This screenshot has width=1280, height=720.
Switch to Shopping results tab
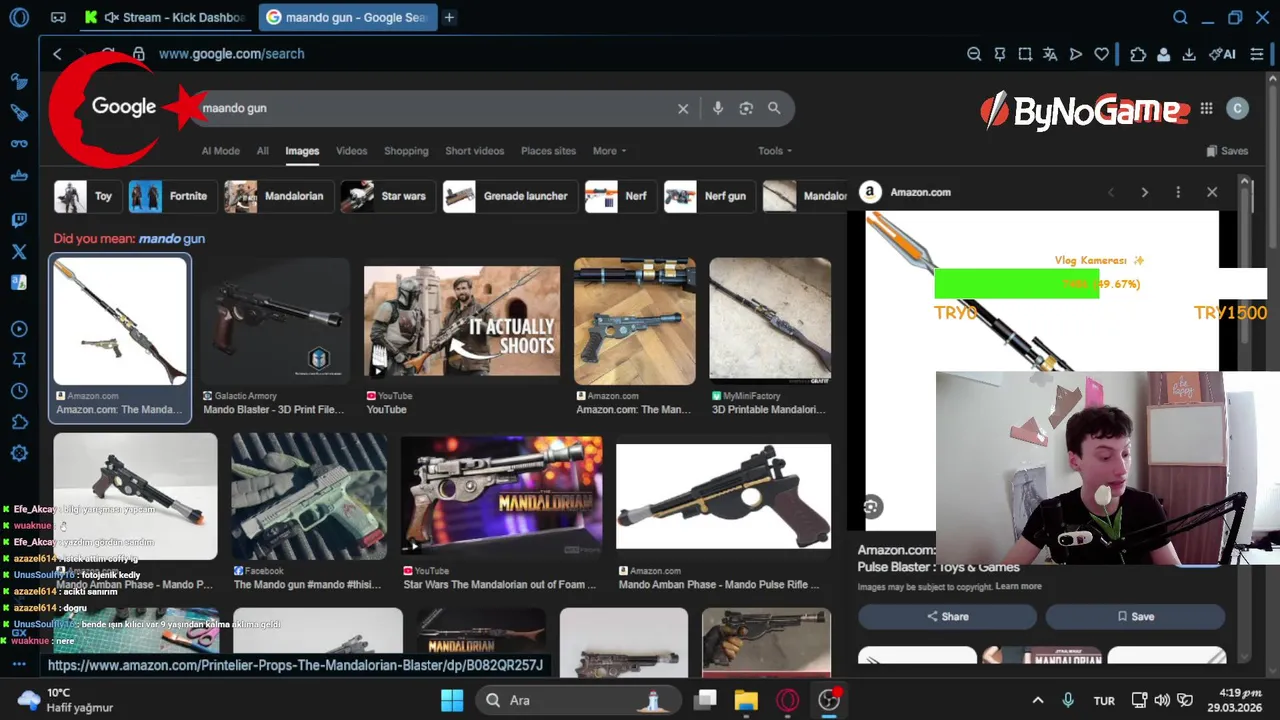(x=406, y=151)
